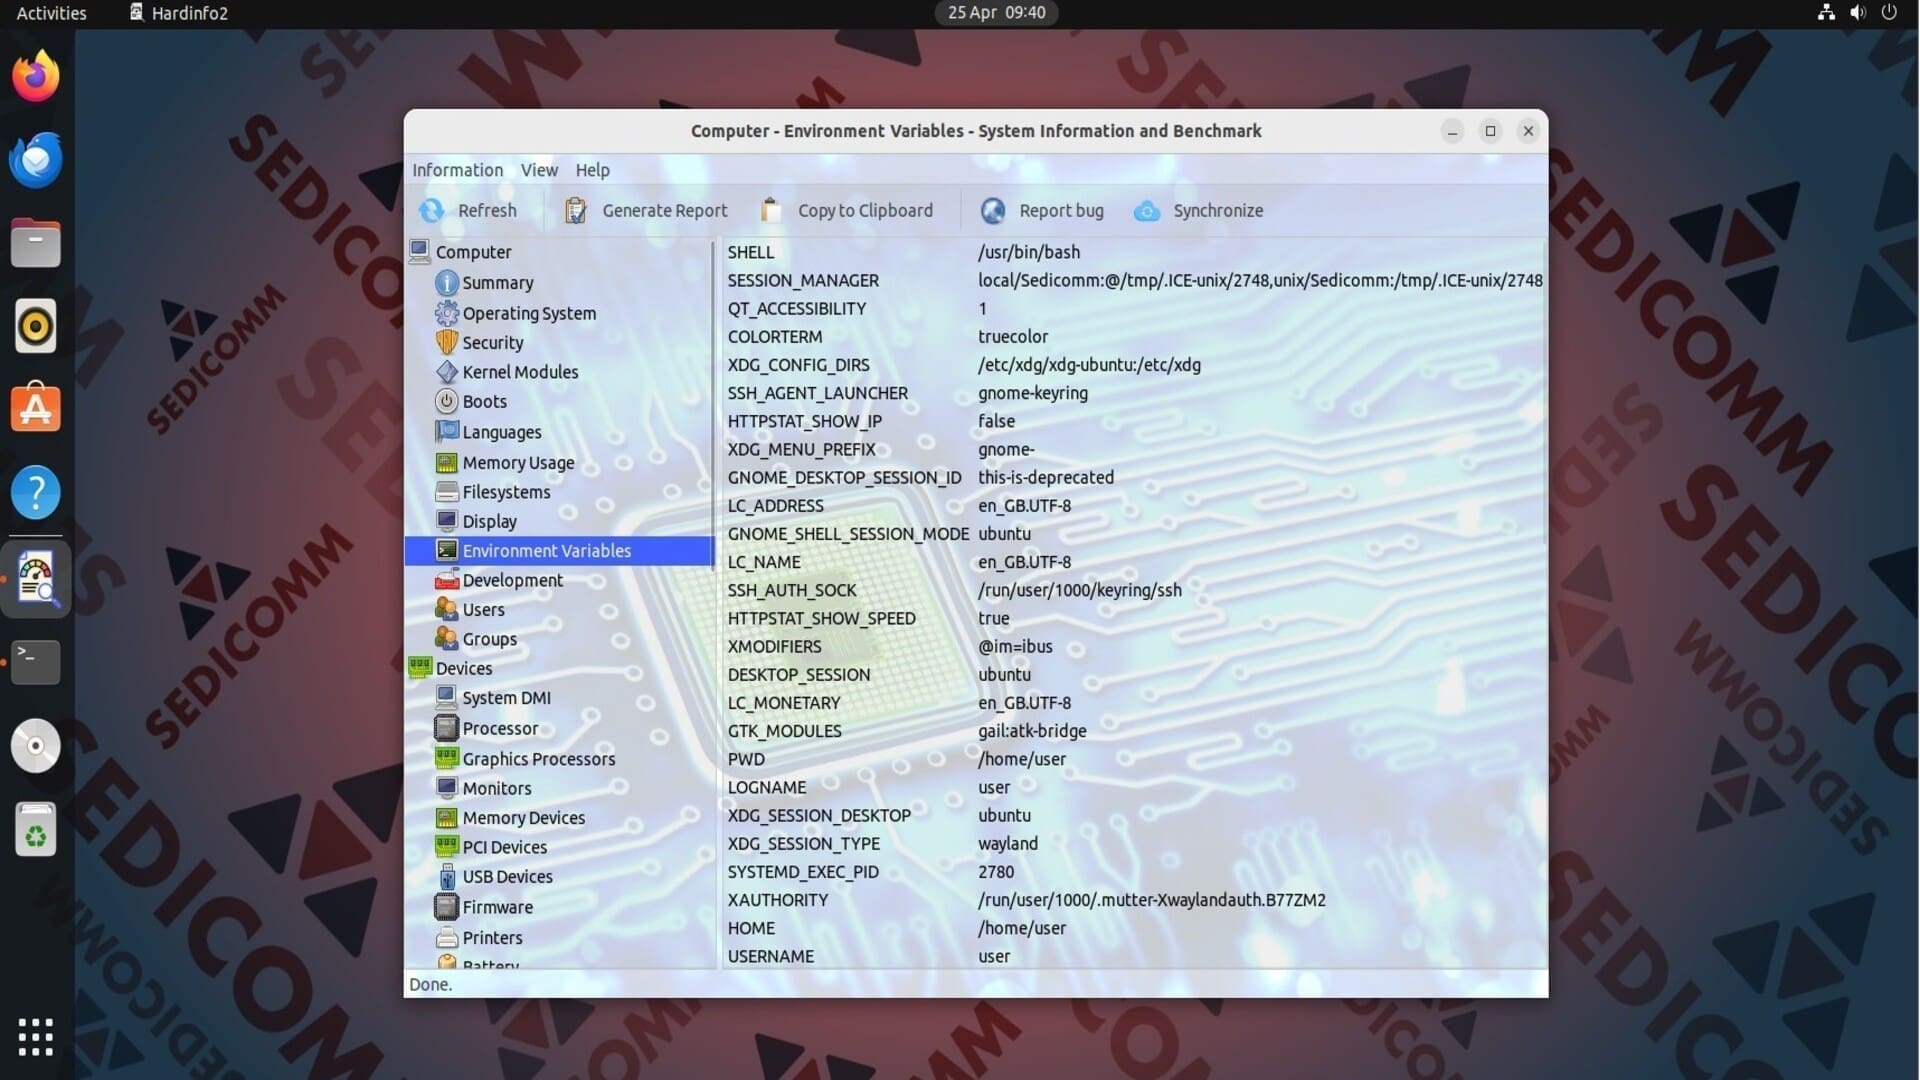
Task: Open the Memory Usage sidebar entry
Action: 517,463
